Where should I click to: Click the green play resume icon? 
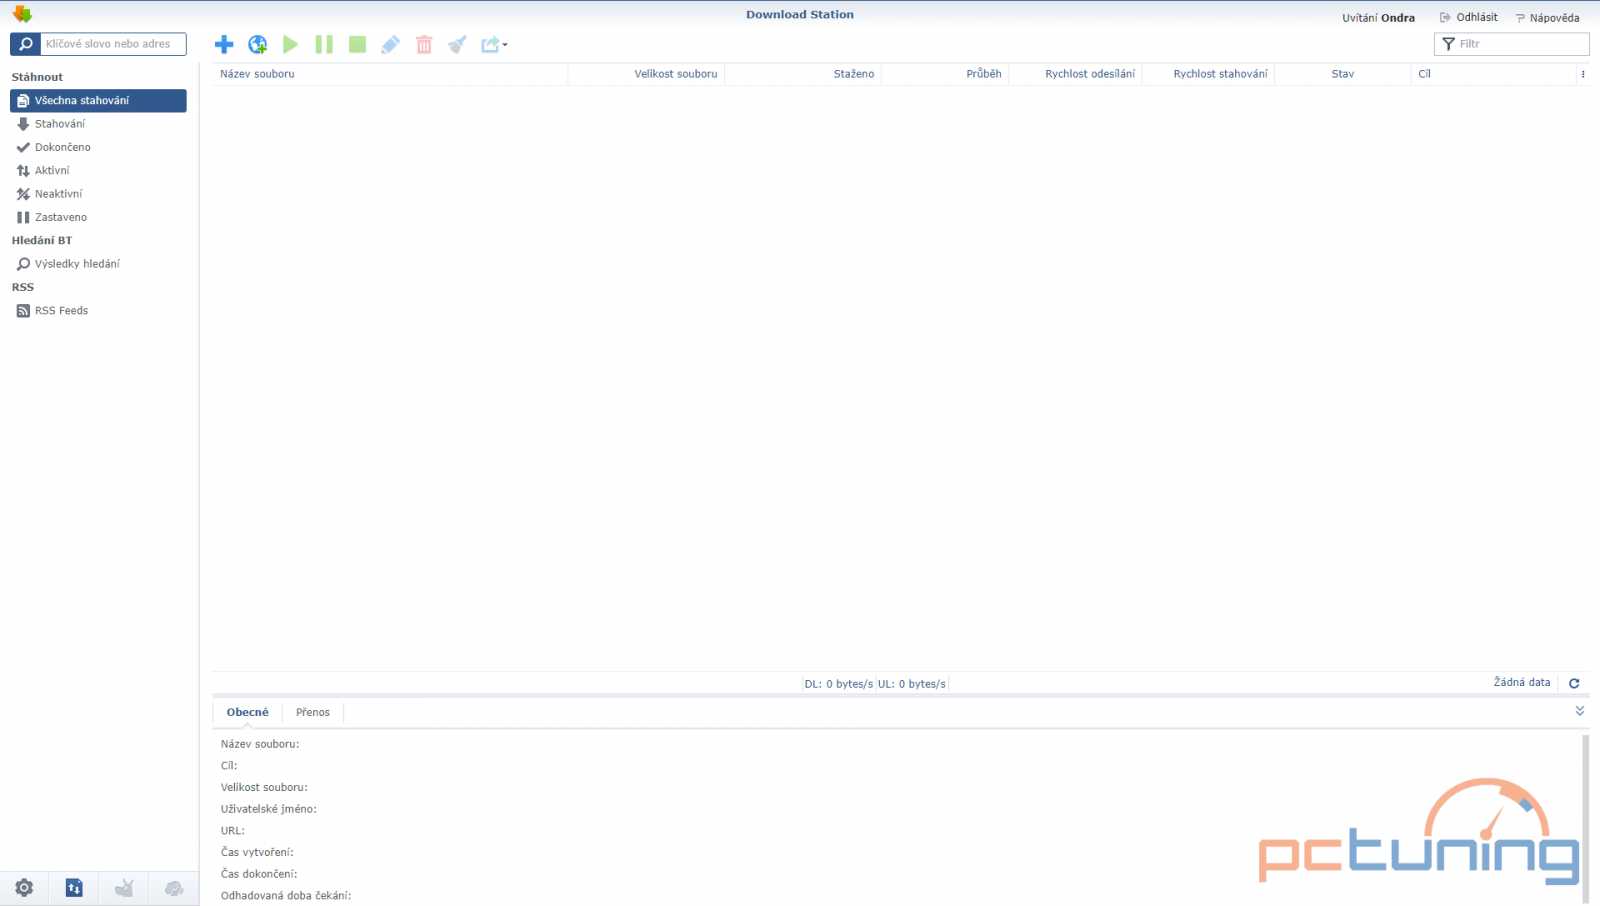coord(290,44)
